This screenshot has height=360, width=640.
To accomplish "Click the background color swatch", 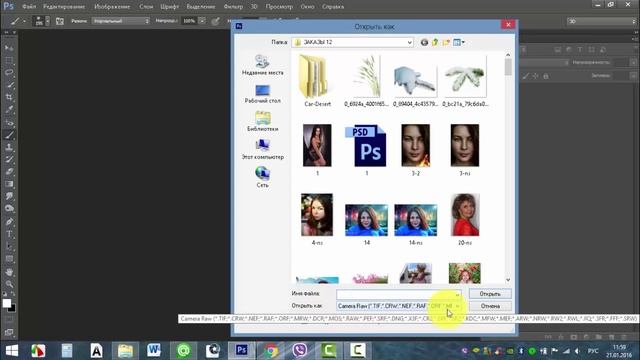I will (13, 309).
